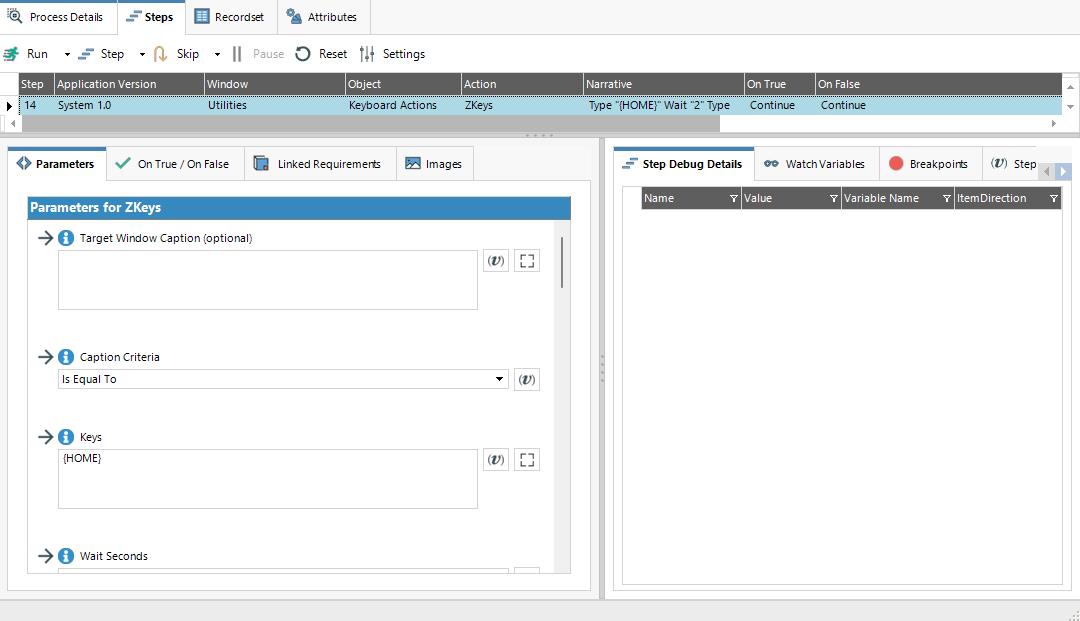Expand the Keys field editor icon
This screenshot has height=621, width=1080.
tap(527, 460)
